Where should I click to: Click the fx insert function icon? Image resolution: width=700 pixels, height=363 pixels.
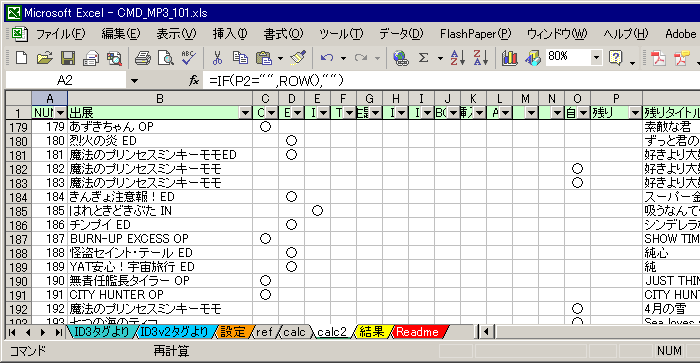pyautogui.click(x=194, y=80)
